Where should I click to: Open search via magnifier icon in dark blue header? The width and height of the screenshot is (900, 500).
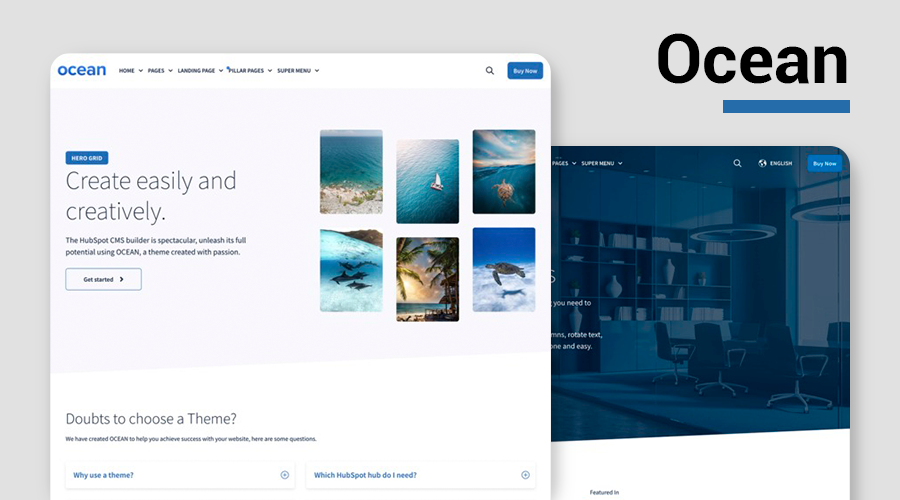pos(737,163)
